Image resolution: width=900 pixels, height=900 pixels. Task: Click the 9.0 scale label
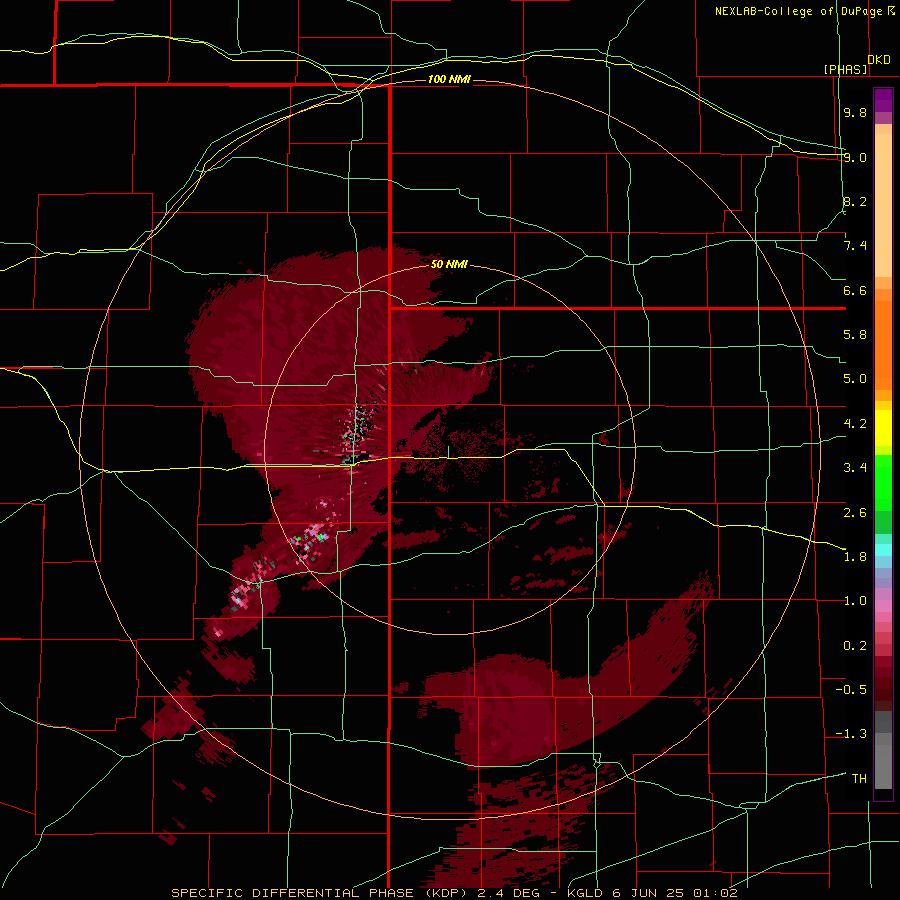tap(855, 157)
